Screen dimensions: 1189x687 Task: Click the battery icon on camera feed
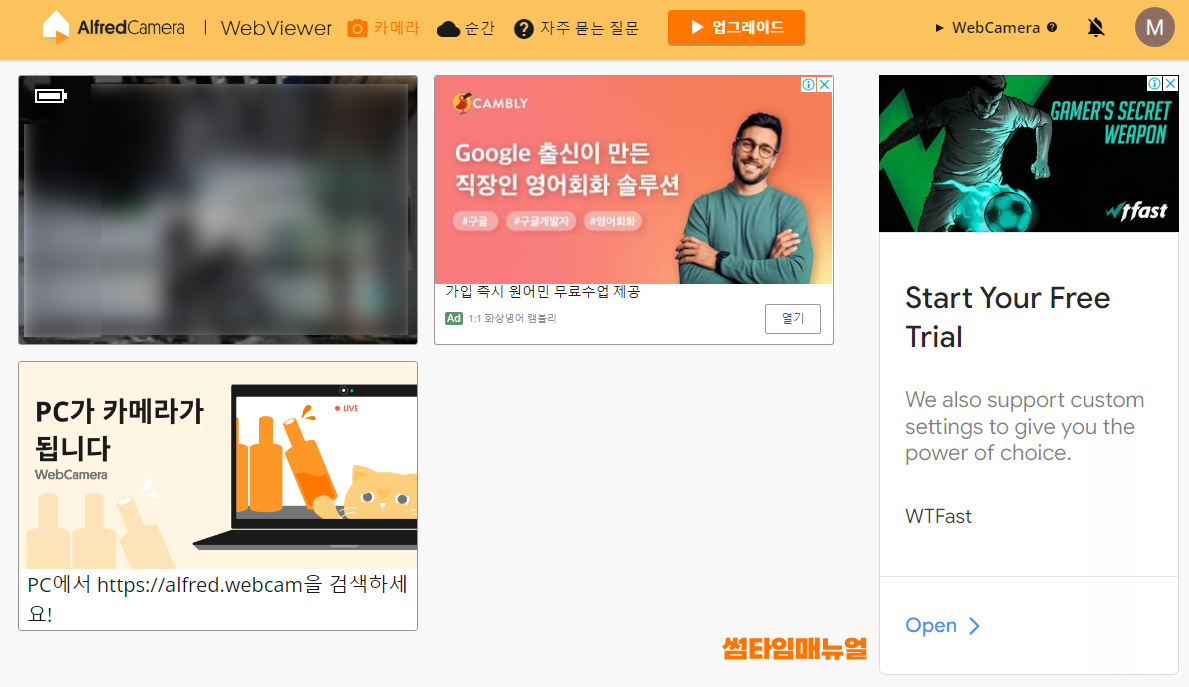click(51, 96)
